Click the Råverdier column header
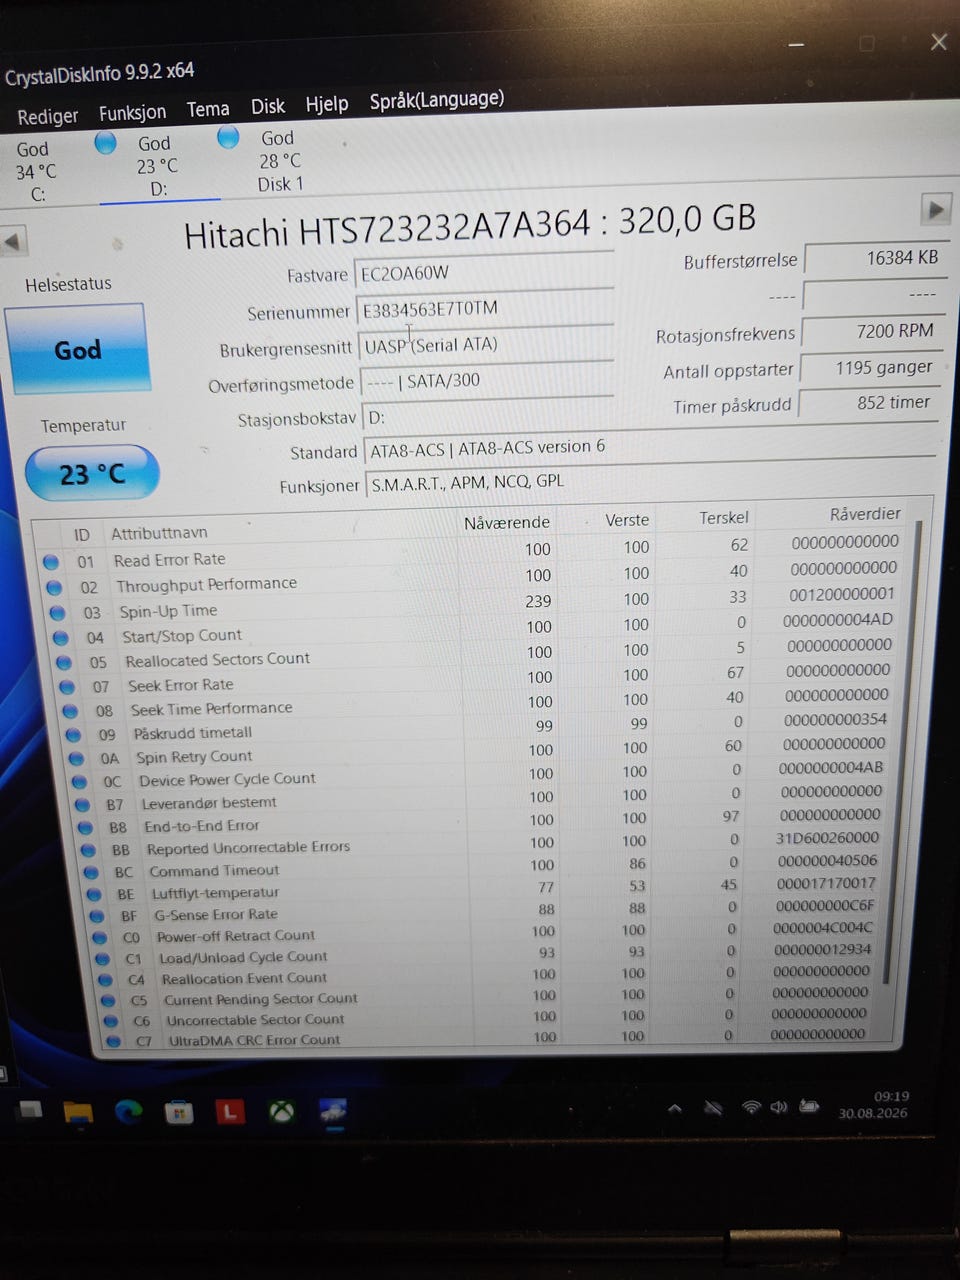960x1280 pixels. click(865, 513)
